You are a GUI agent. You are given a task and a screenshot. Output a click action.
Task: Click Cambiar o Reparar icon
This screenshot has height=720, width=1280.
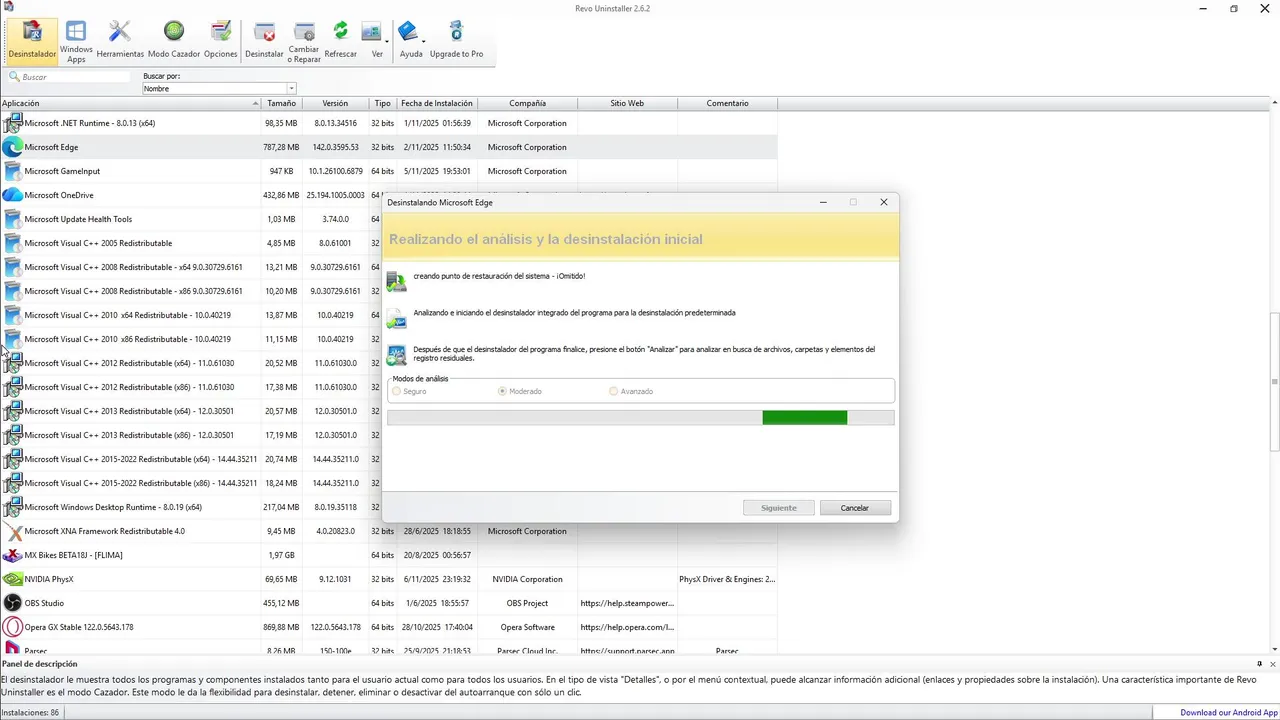[304, 40]
